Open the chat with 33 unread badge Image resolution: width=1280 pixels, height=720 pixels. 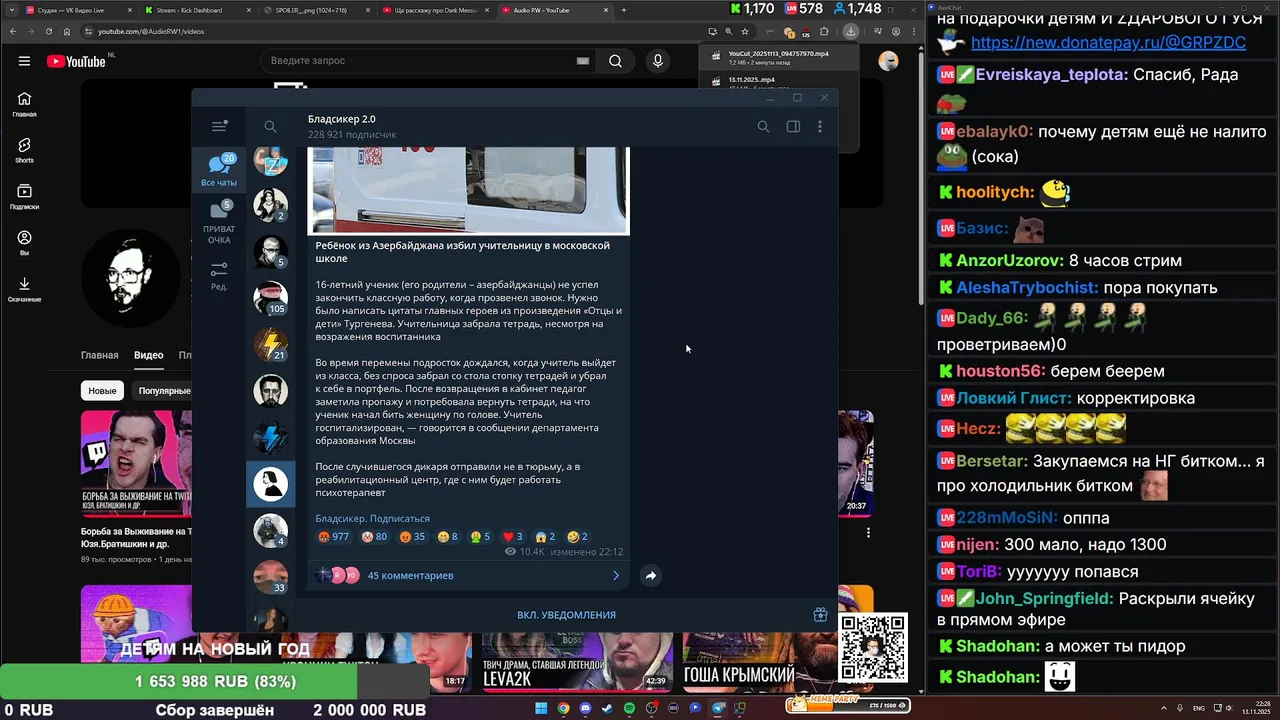[270, 577]
